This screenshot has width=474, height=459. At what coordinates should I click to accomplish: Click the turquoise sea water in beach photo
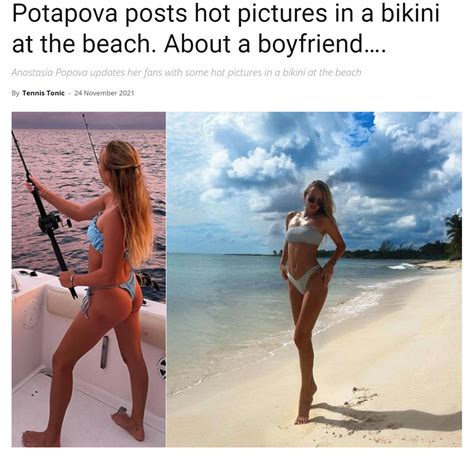[x=227, y=300]
